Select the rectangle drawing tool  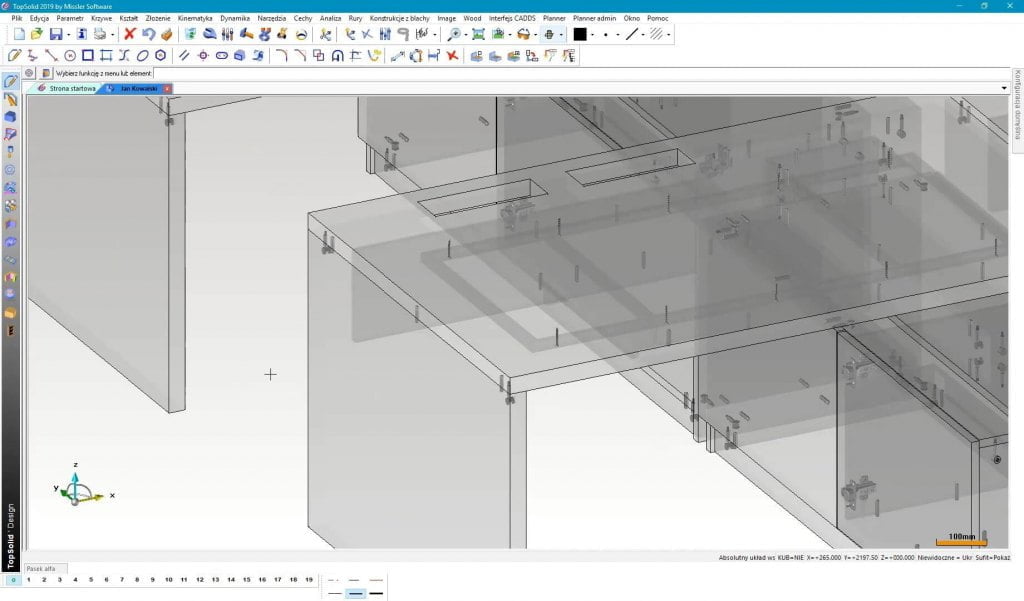(87, 56)
